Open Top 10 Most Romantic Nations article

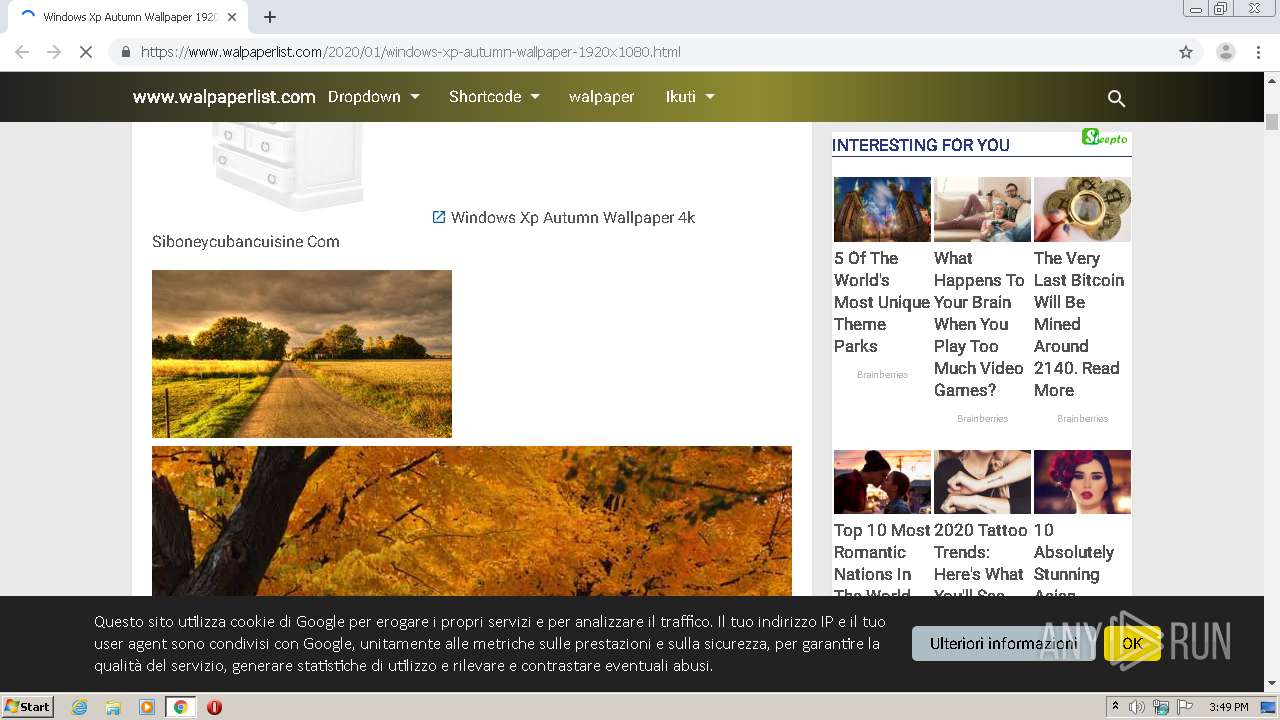[882, 558]
